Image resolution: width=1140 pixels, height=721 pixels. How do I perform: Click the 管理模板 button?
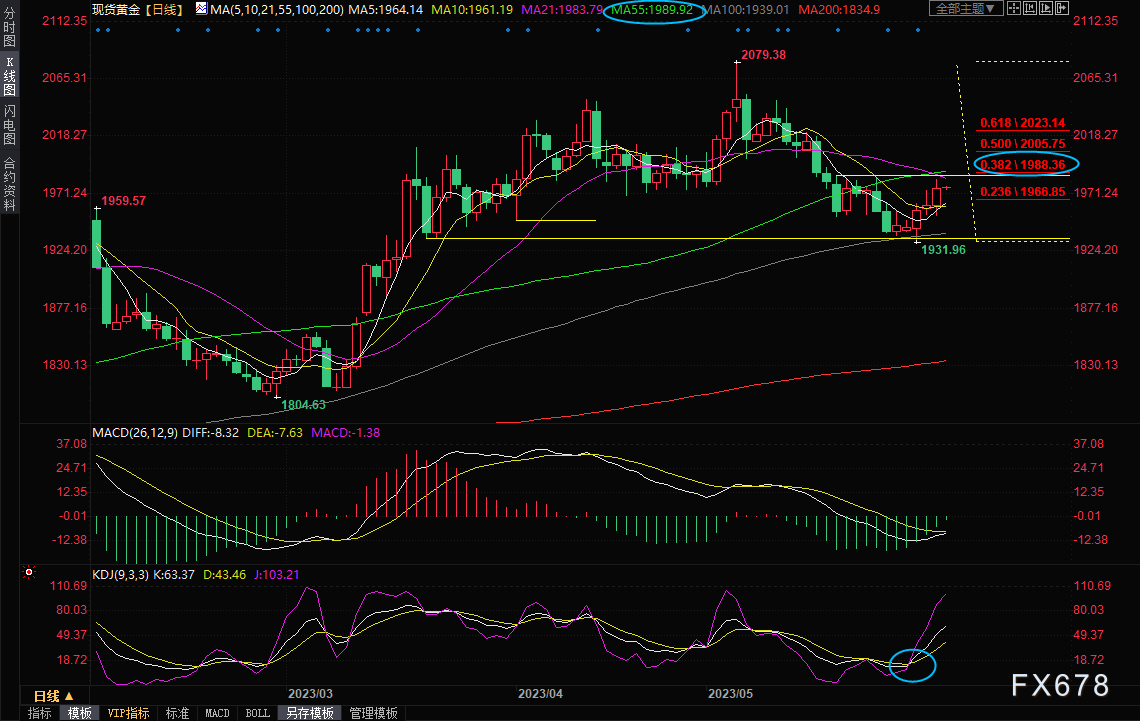pos(374,713)
